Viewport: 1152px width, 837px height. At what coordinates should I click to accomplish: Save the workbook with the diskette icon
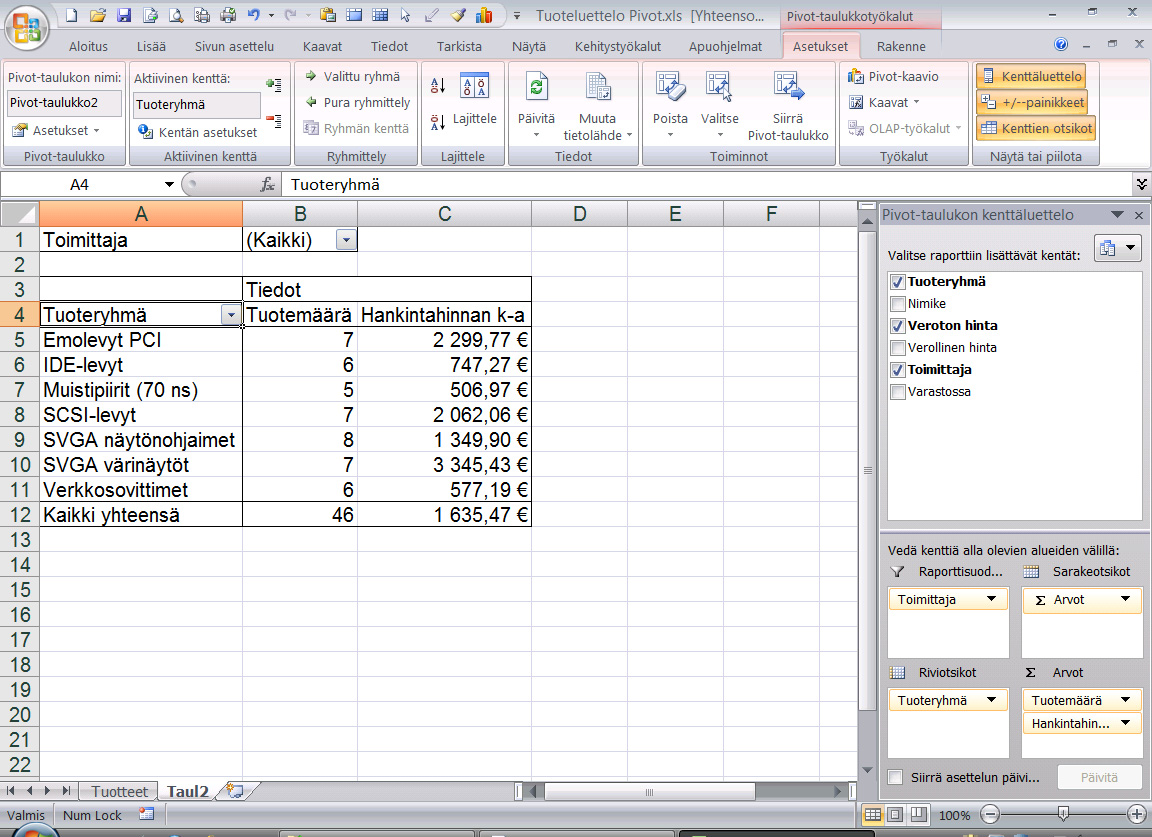coord(123,15)
